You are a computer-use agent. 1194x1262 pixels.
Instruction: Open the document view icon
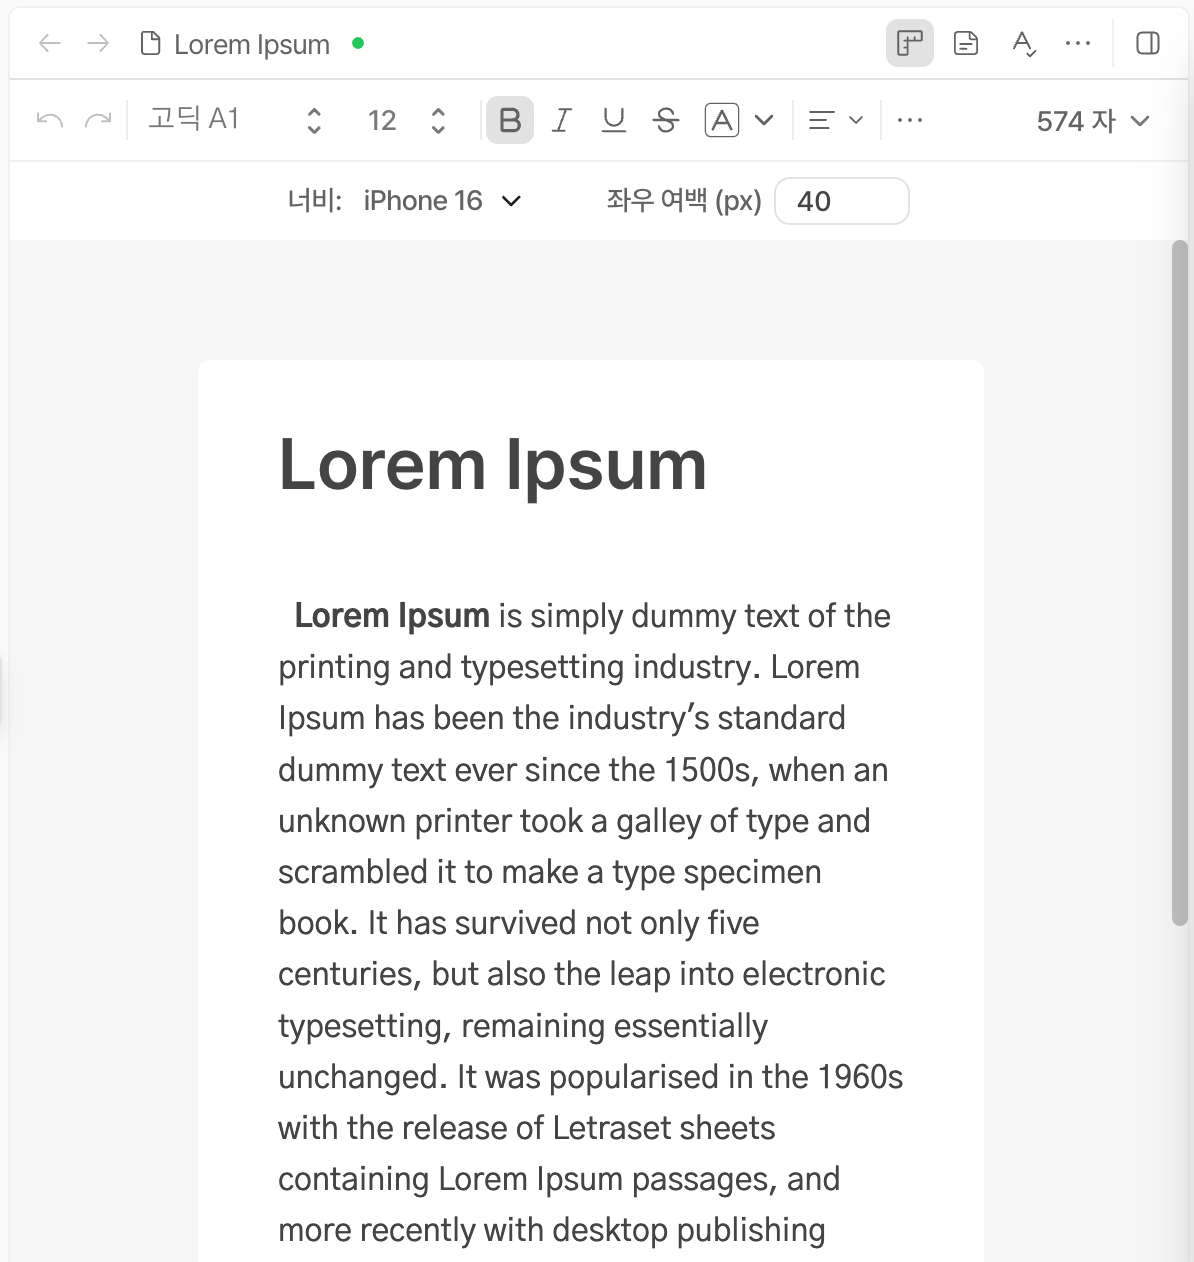click(965, 43)
